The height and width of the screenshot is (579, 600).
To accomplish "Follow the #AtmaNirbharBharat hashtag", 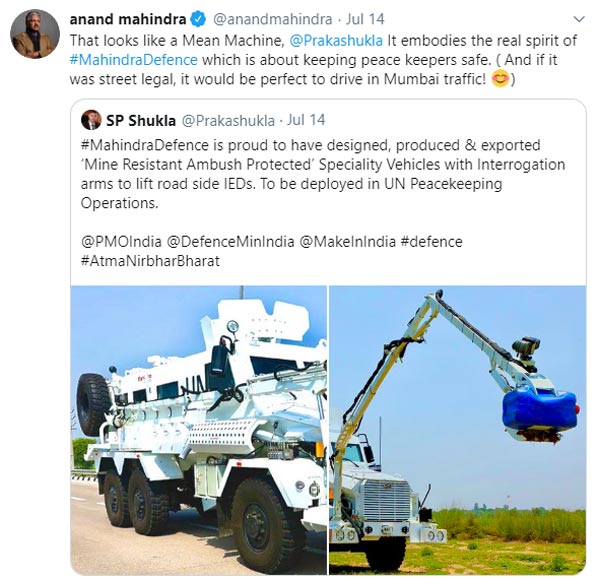I will tap(150, 261).
